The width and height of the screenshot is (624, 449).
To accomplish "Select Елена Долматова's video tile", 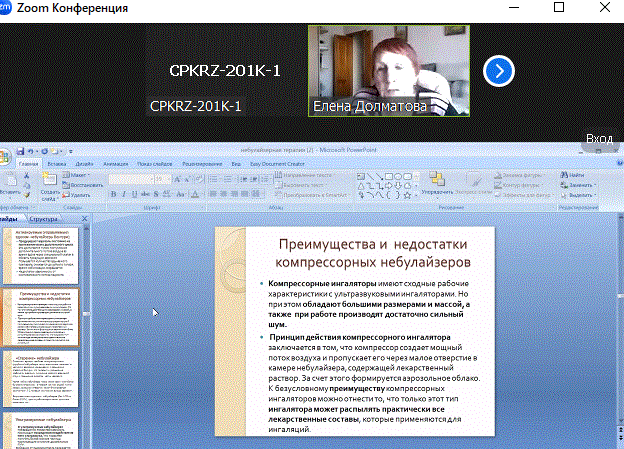I will 389,71.
